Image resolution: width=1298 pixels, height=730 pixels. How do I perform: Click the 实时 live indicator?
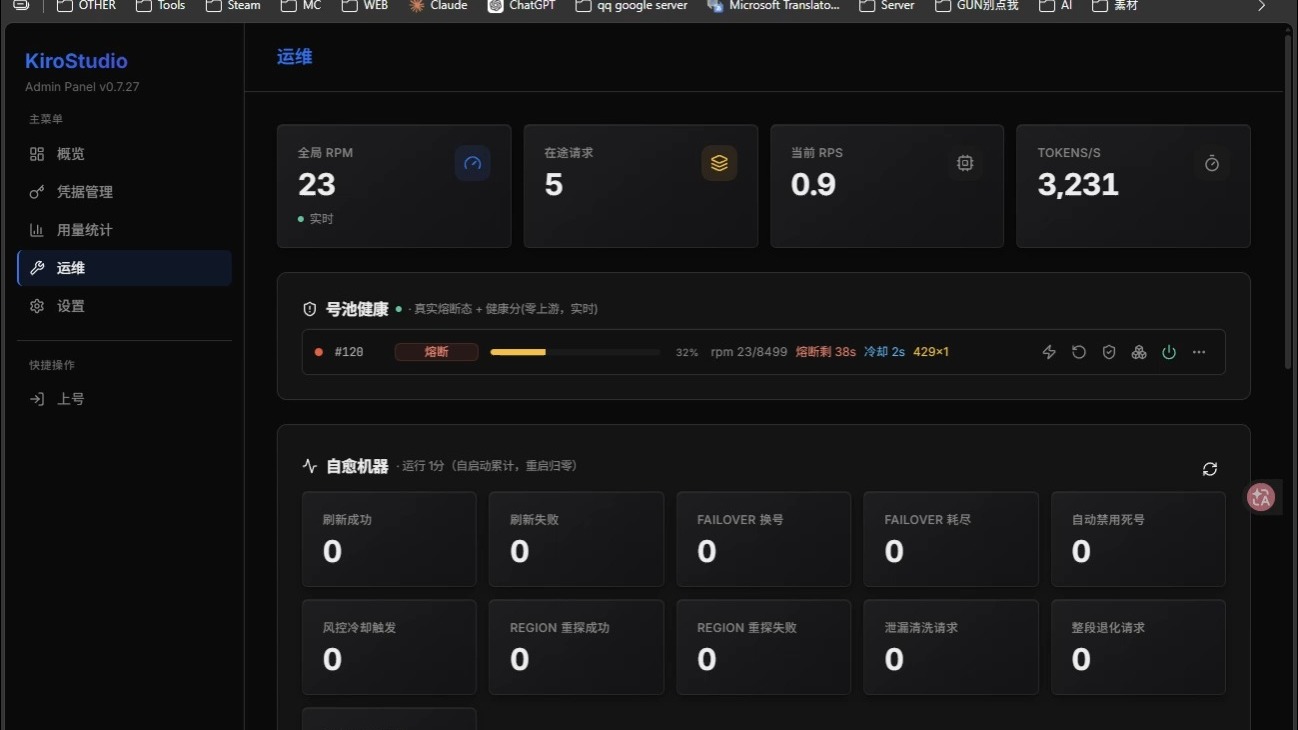point(316,219)
